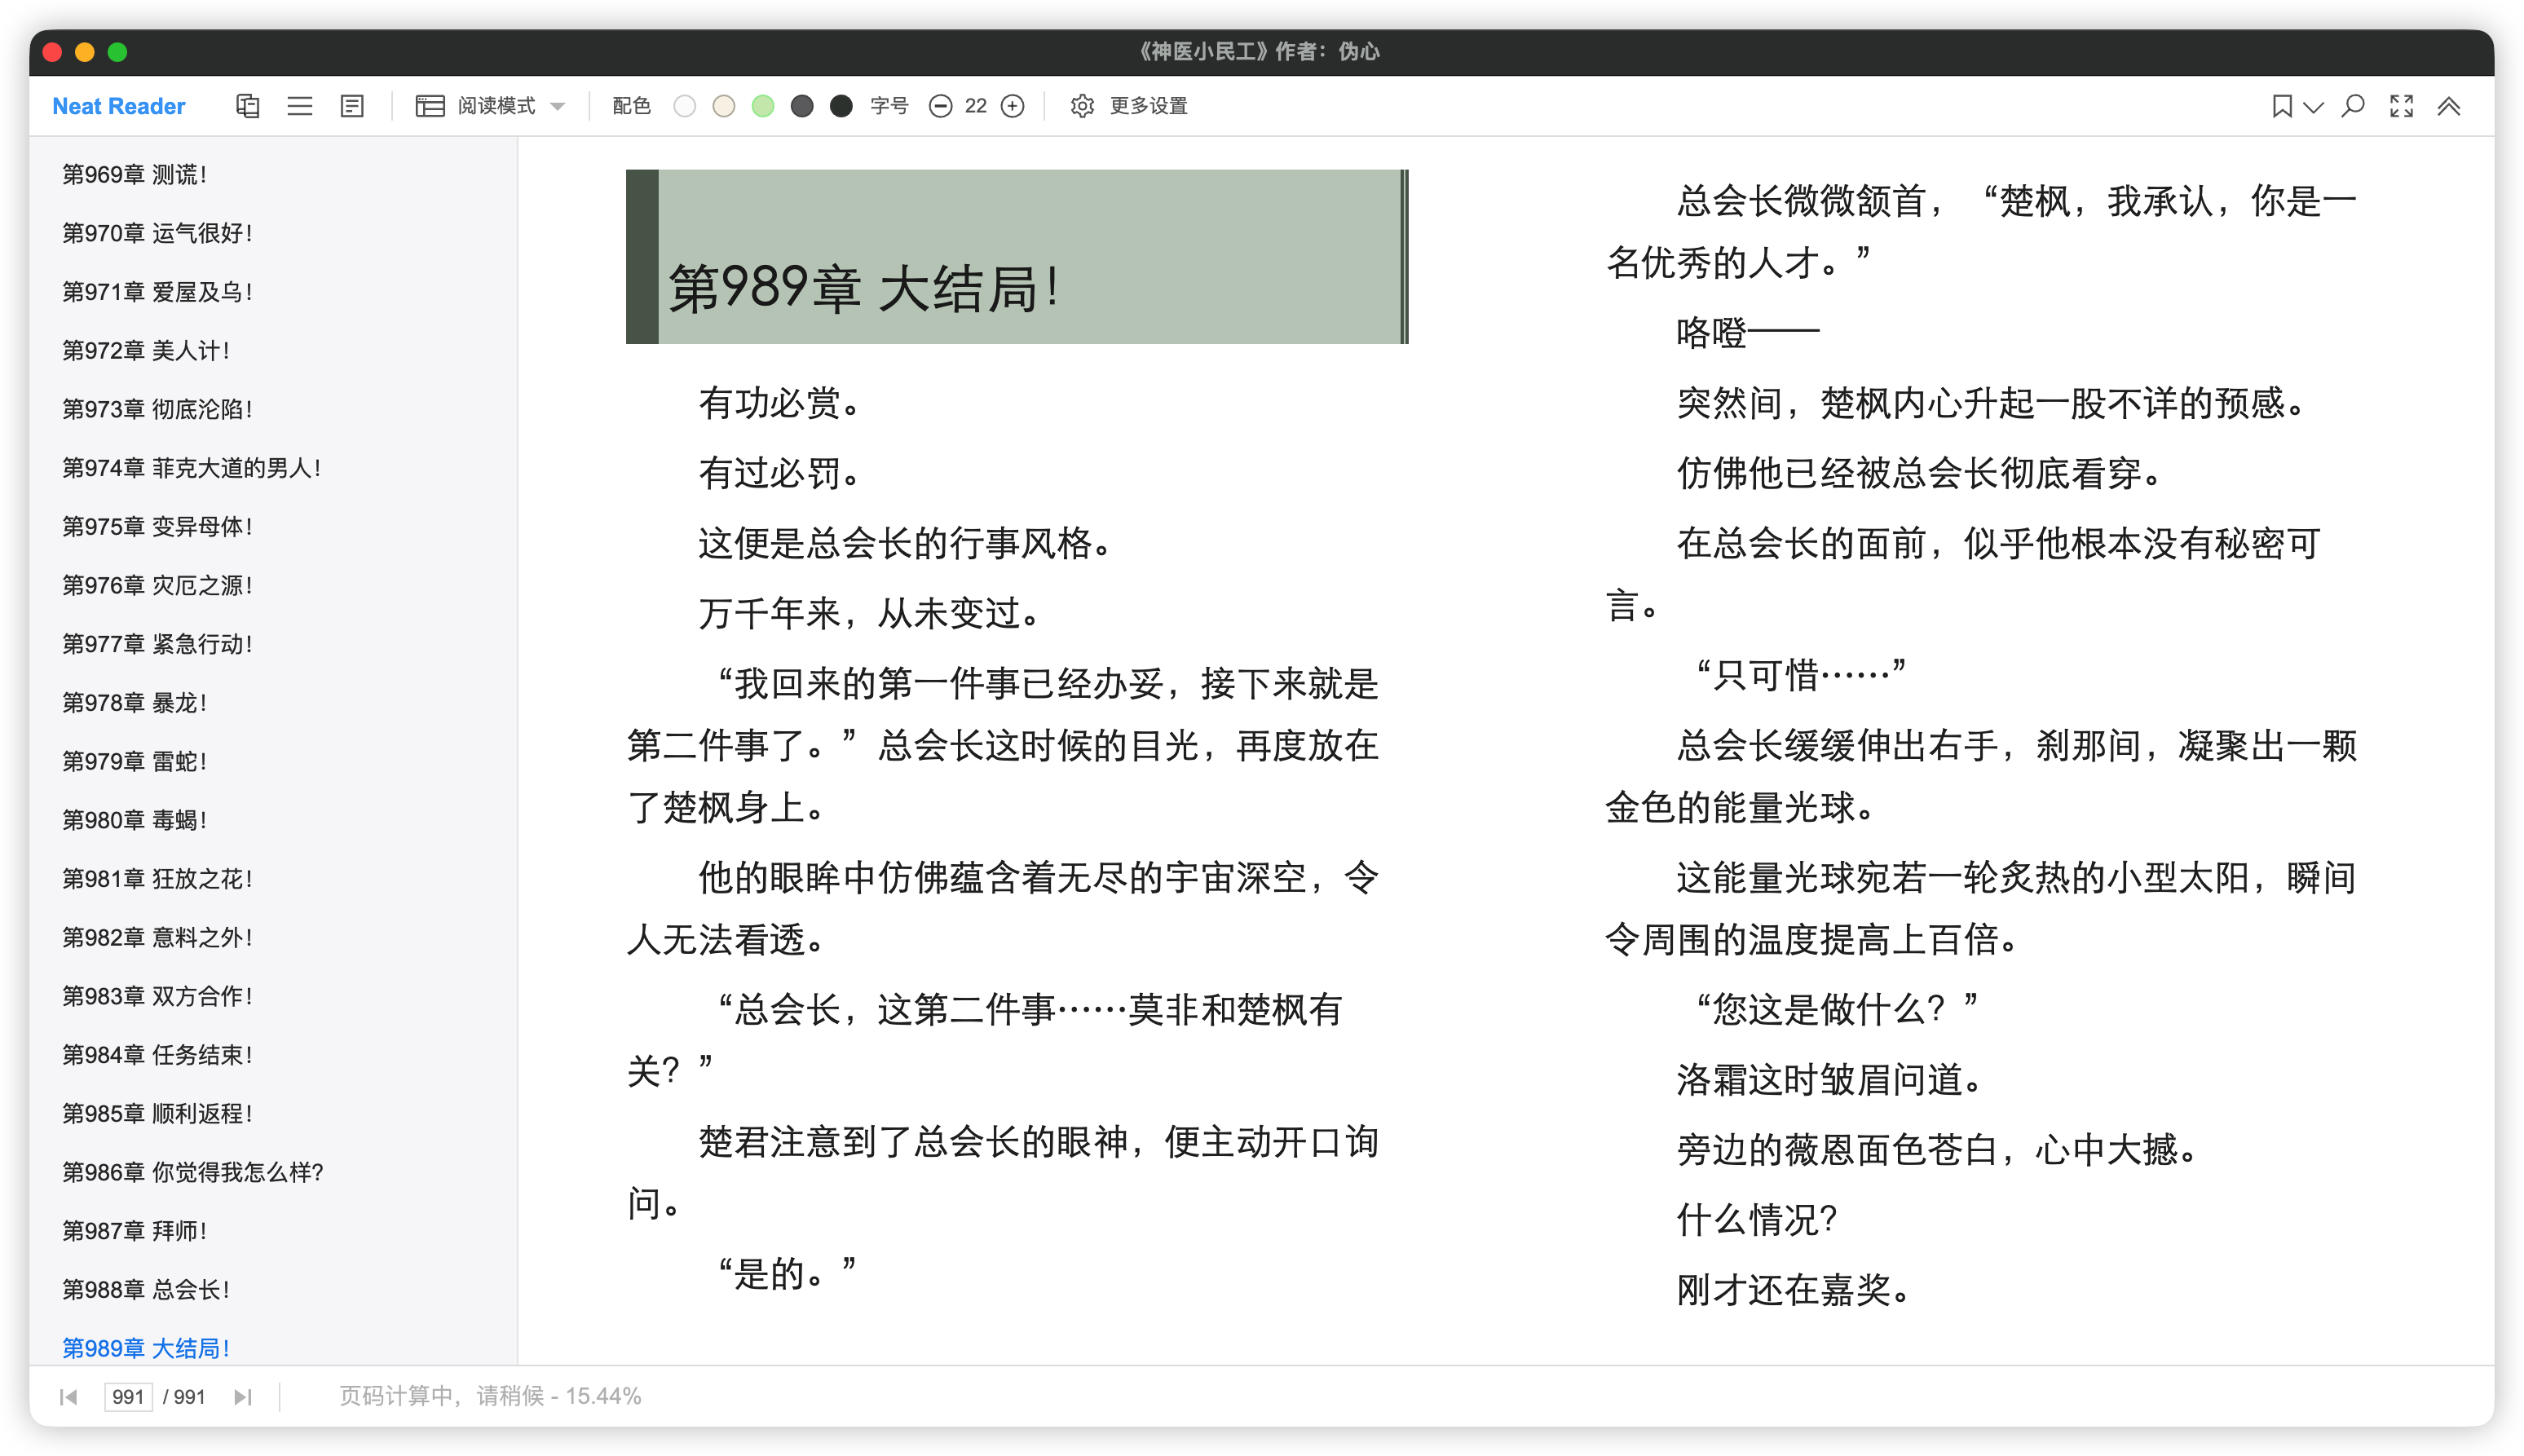Viewport: 2524px width, 1456px height.
Task: Toggle the table of contents list icon
Action: (300, 106)
